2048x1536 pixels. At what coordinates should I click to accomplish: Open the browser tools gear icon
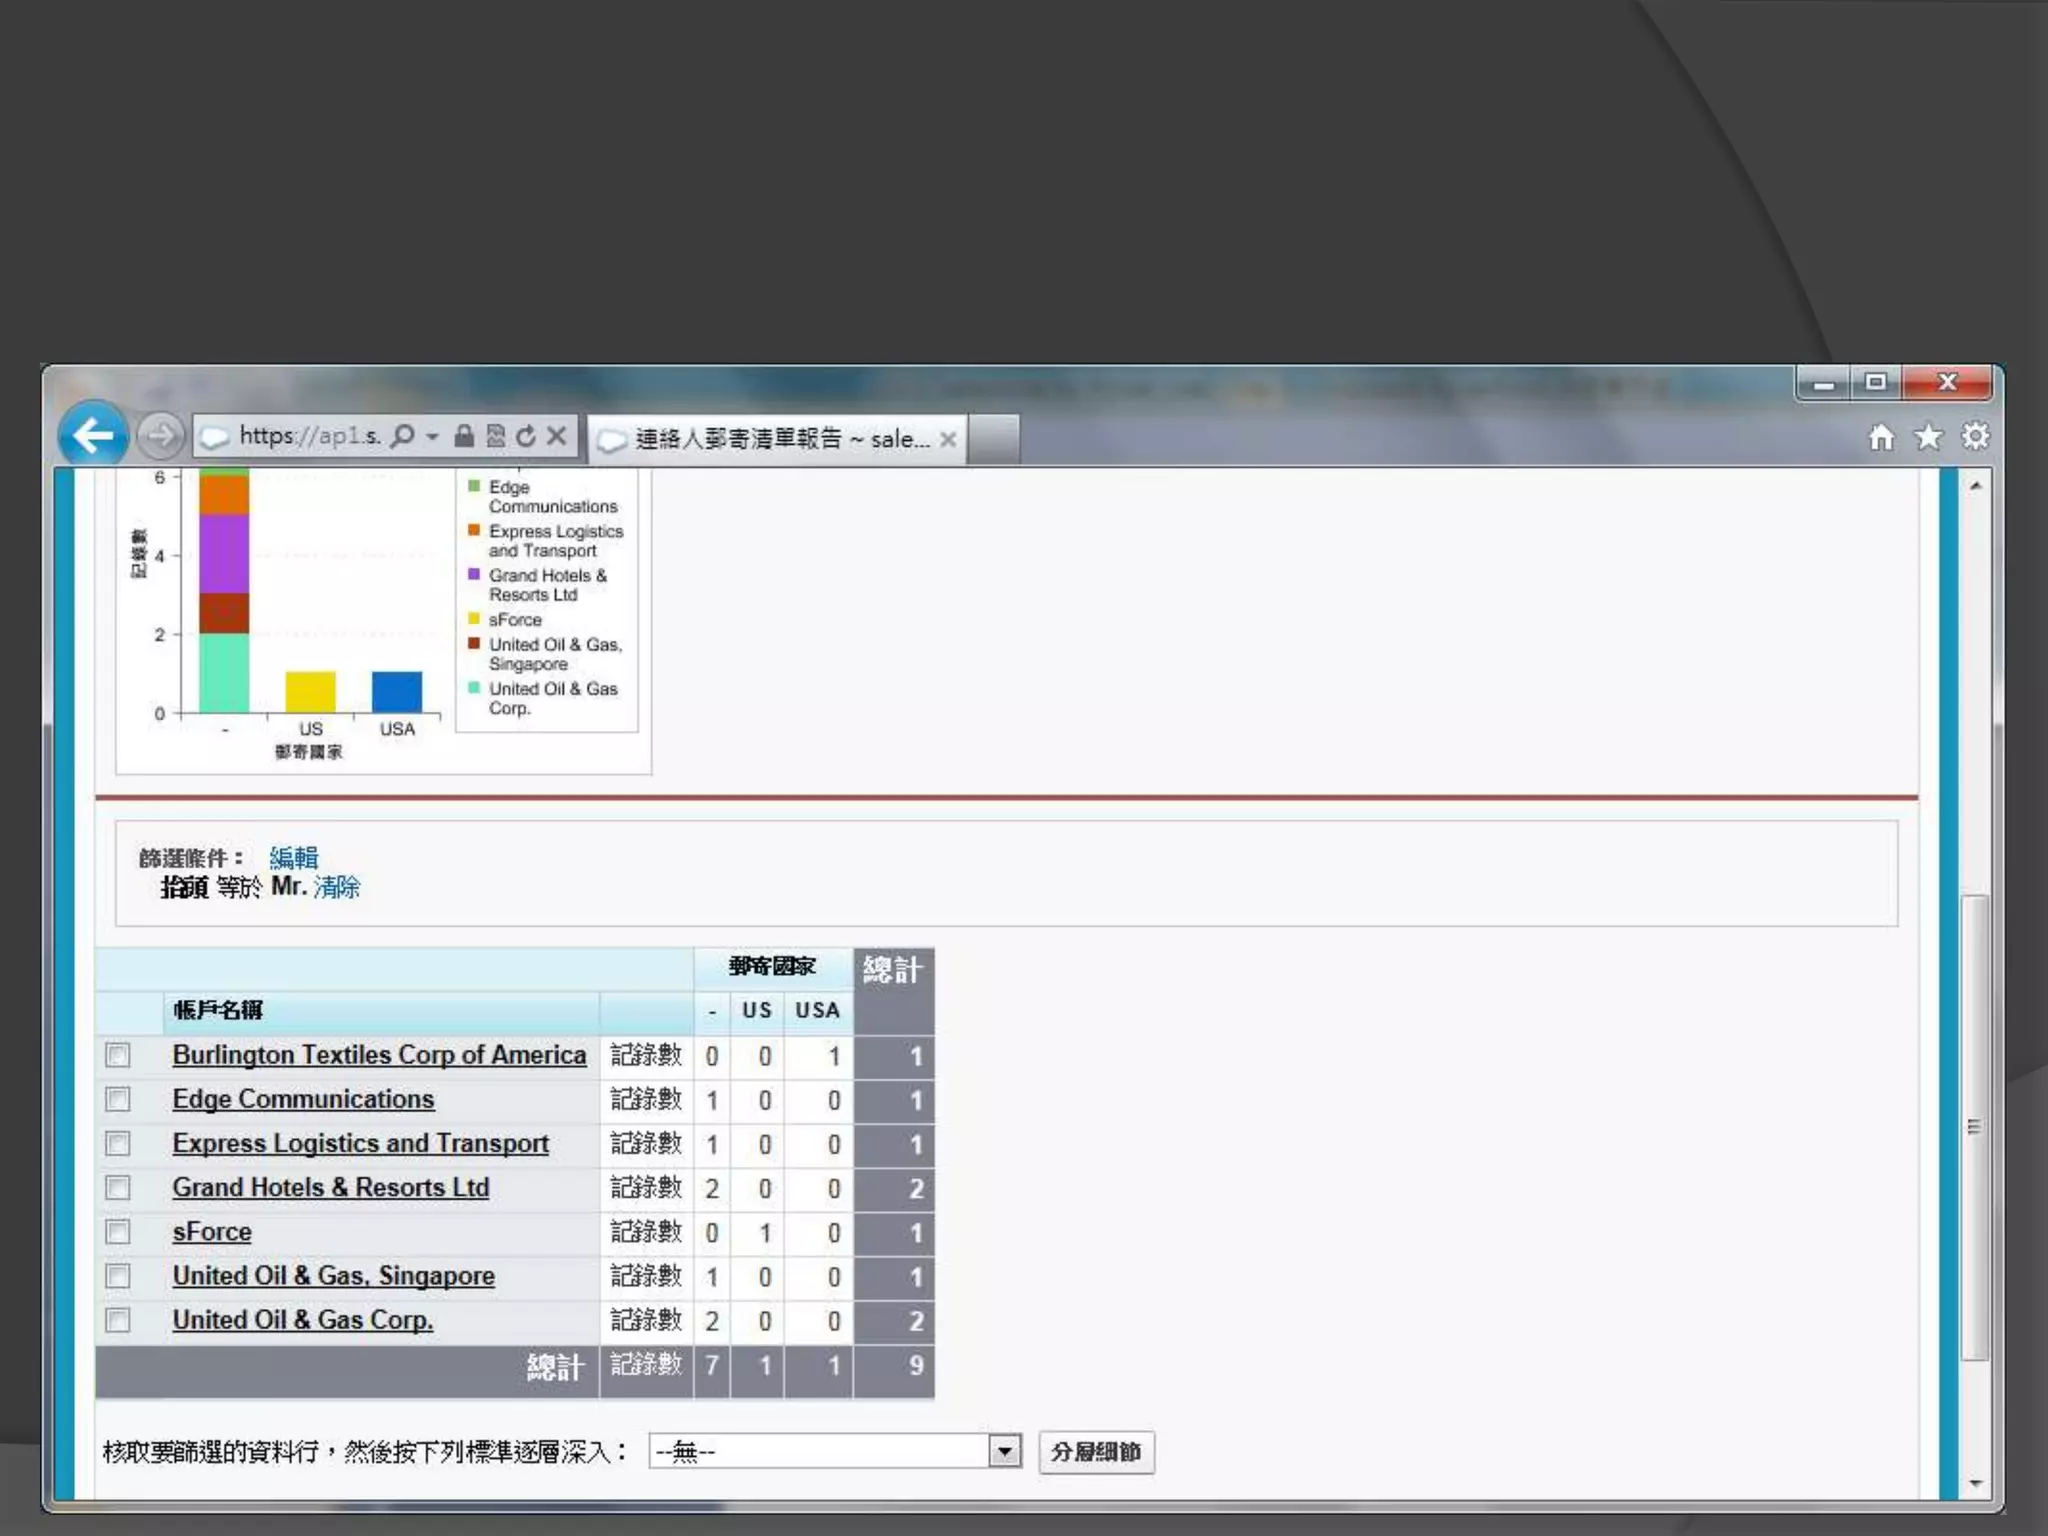coord(1975,437)
